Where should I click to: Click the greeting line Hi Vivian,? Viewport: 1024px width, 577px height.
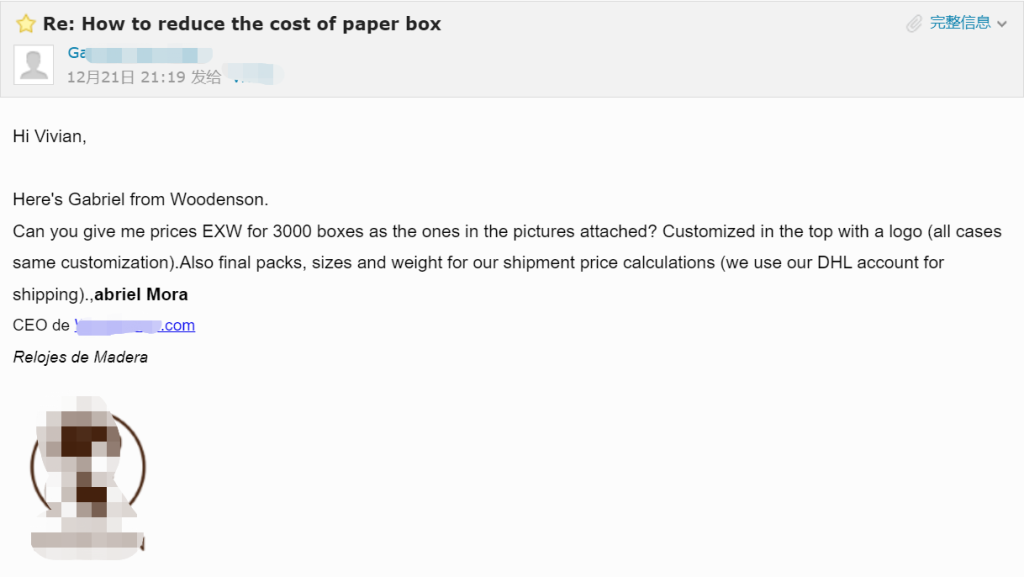pyautogui.click(x=50, y=136)
